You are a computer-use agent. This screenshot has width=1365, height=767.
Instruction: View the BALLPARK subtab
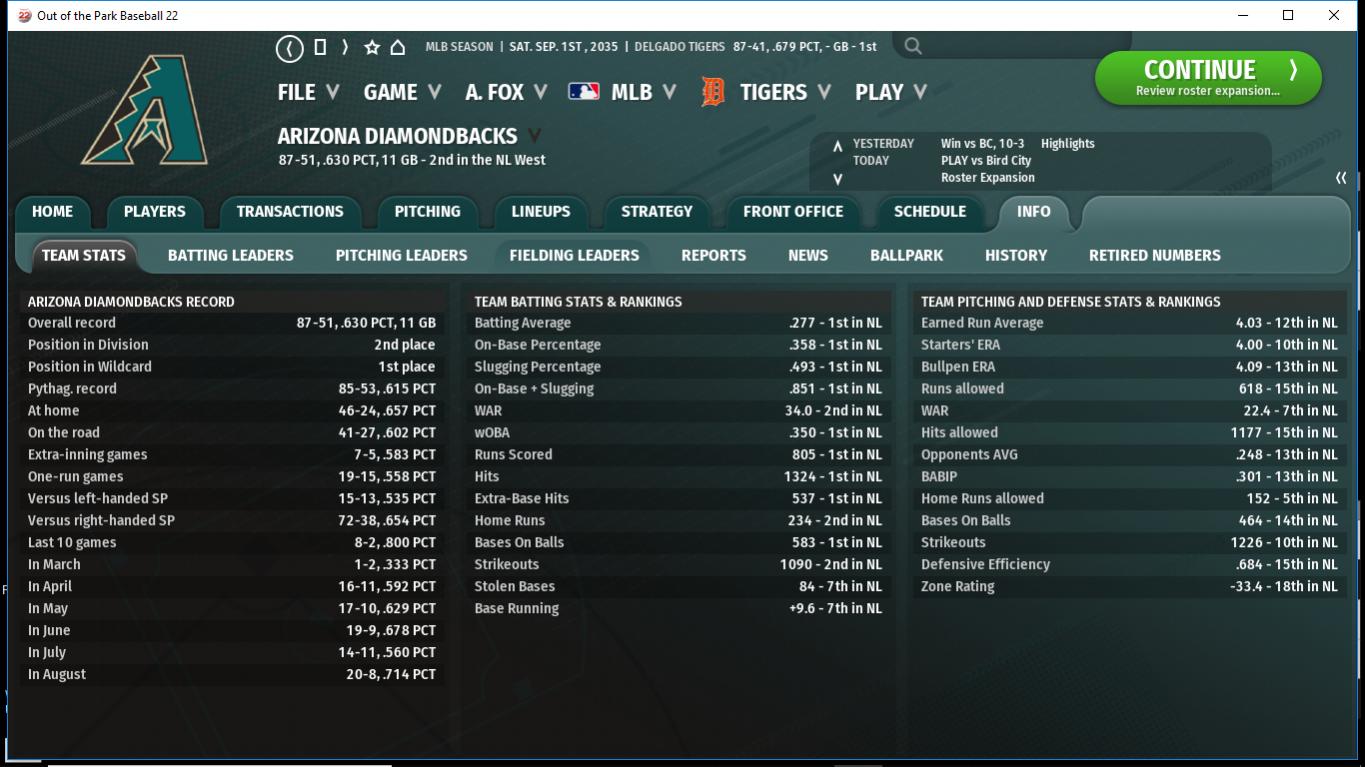point(906,255)
